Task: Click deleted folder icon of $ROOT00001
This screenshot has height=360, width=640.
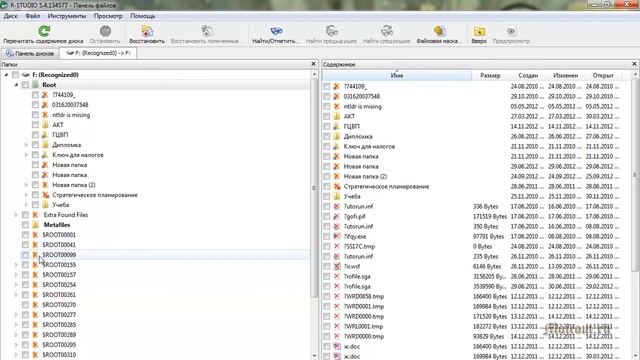Action: [36, 235]
